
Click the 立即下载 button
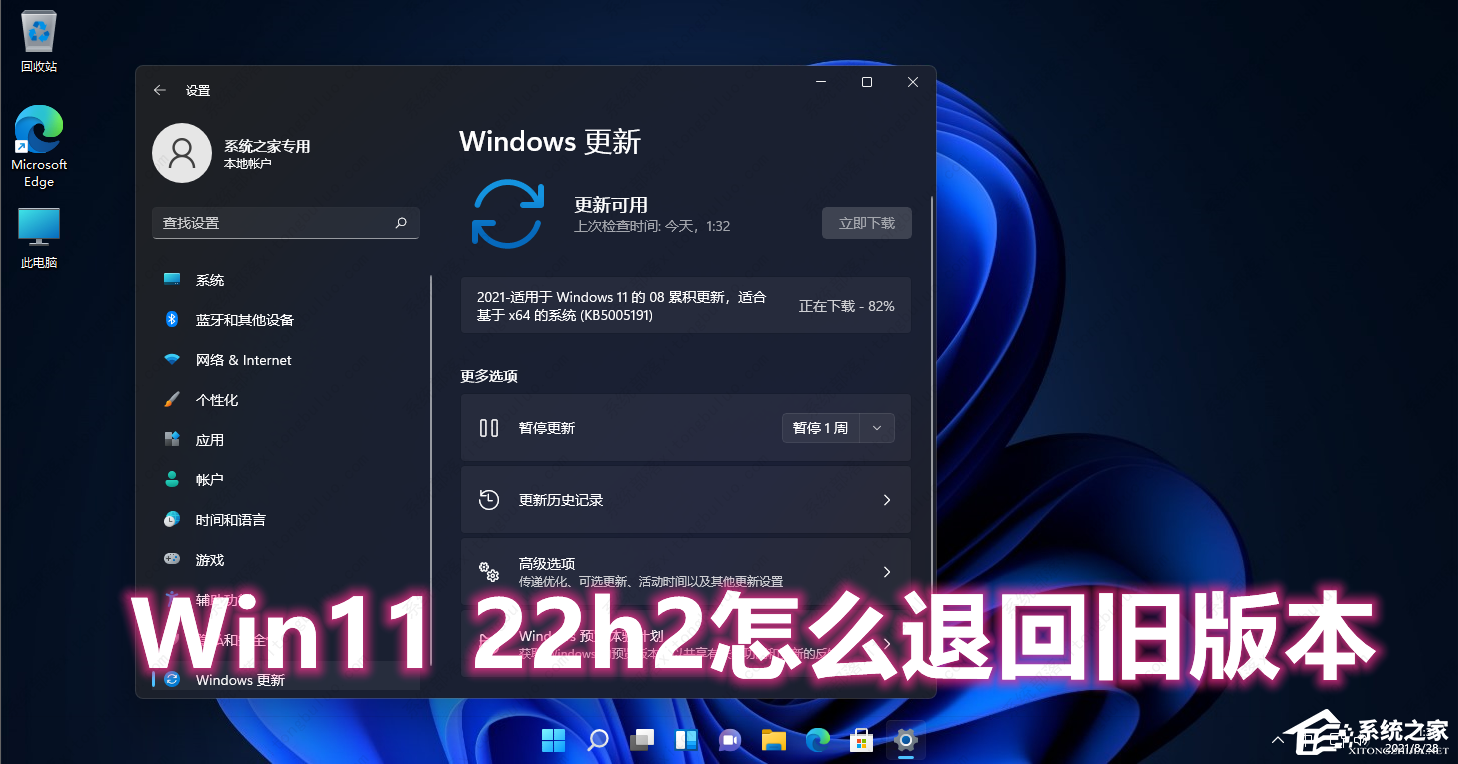coord(867,223)
